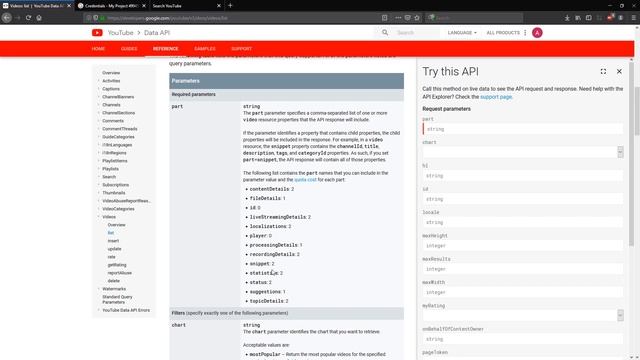
Task: Toggle the browser sidebar icon
Action: pos(589,18)
